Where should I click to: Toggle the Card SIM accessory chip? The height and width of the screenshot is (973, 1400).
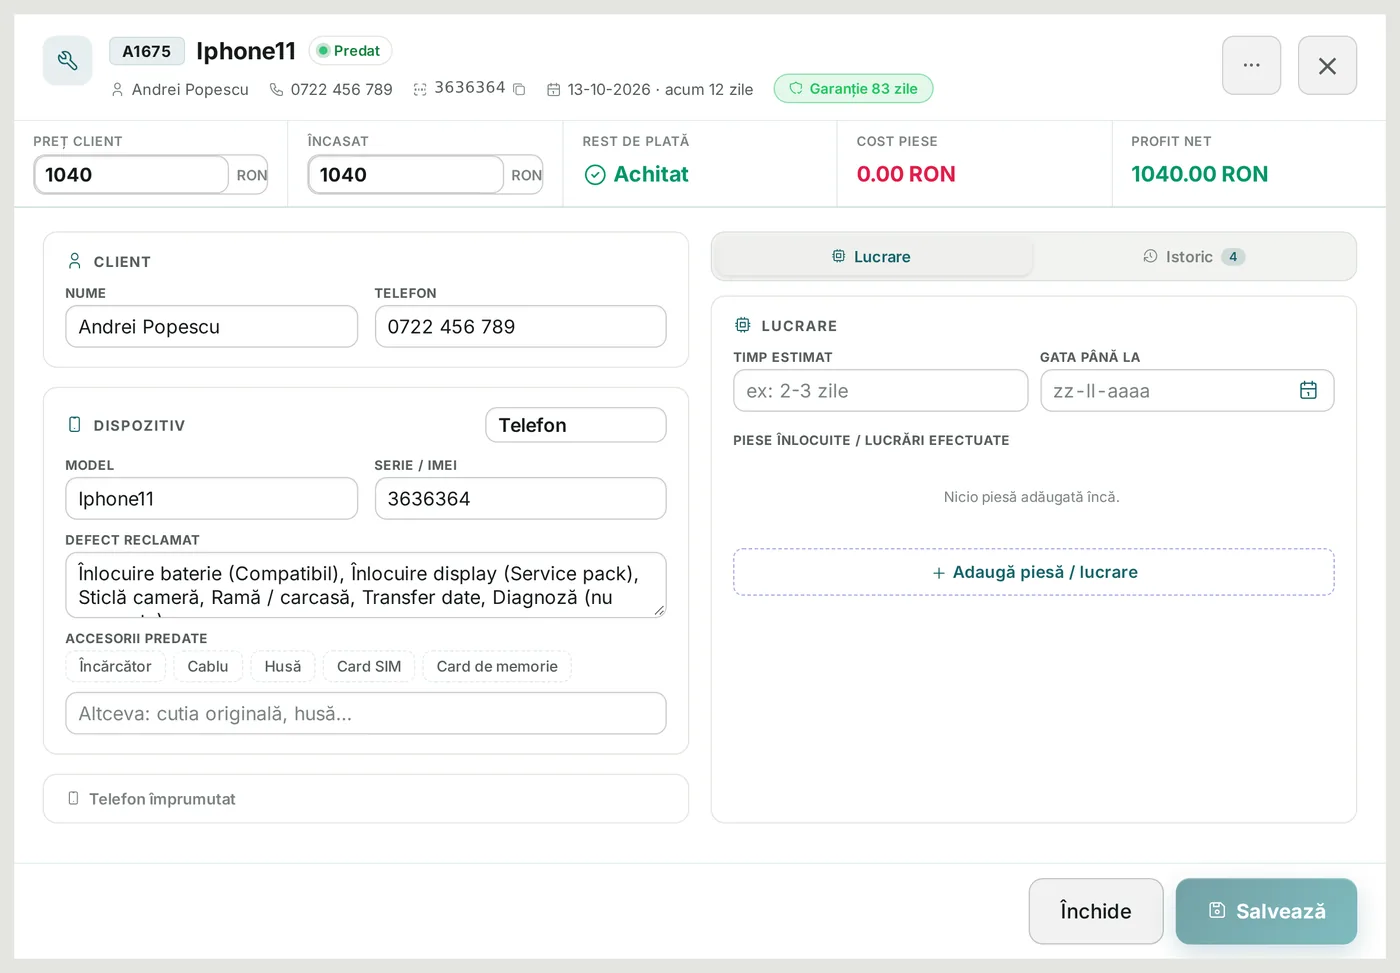[369, 666]
